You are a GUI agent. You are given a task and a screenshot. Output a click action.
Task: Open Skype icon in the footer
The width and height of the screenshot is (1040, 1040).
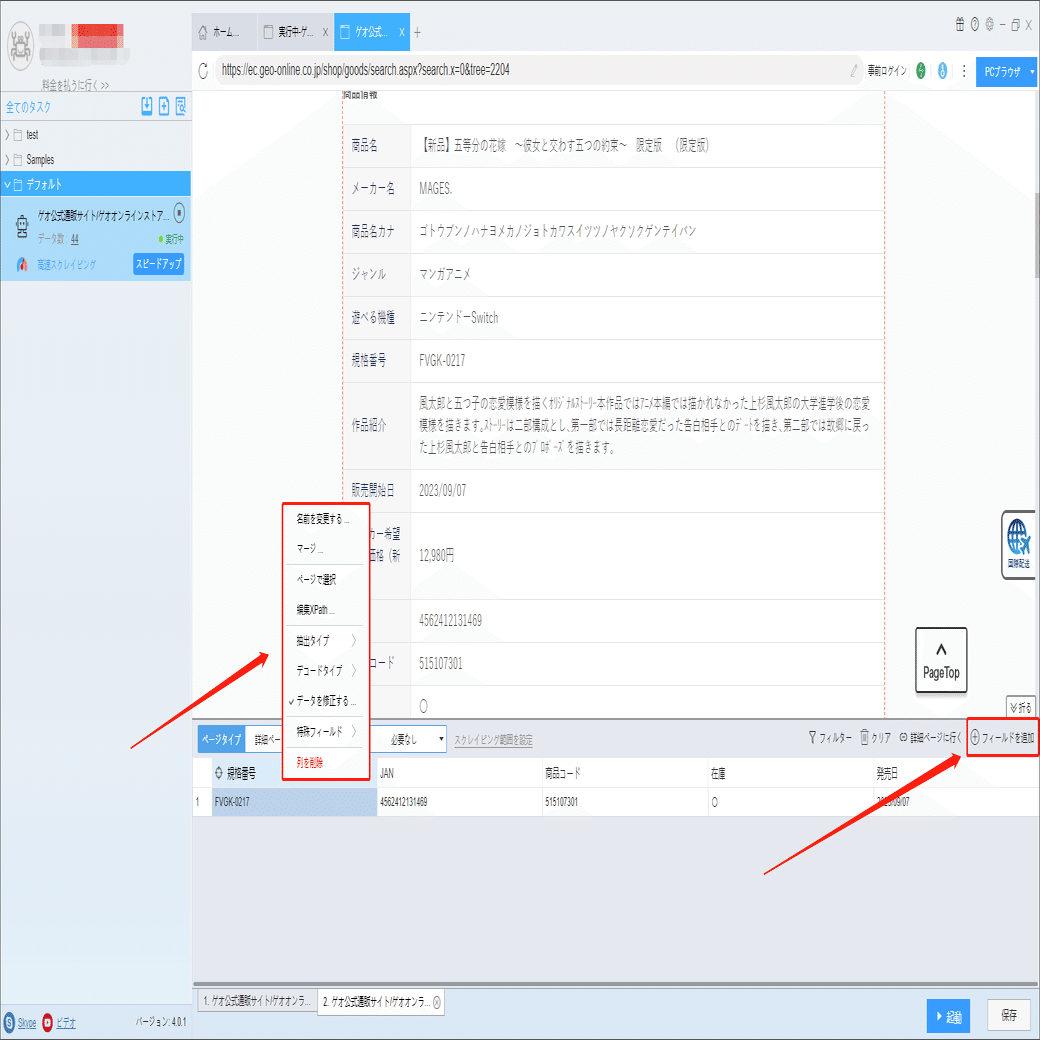9,1023
